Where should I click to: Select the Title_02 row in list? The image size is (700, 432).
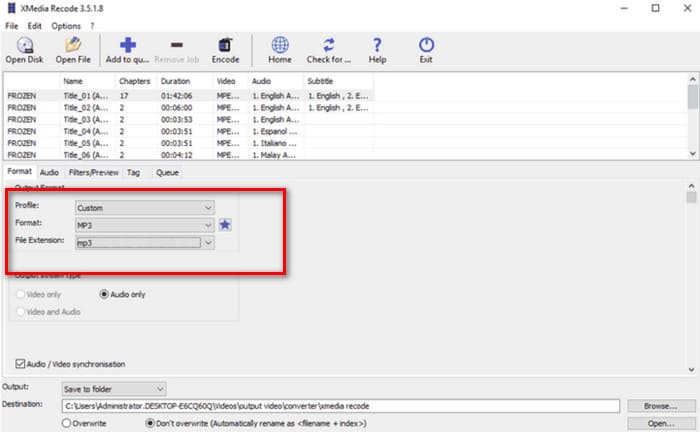click(x=190, y=108)
